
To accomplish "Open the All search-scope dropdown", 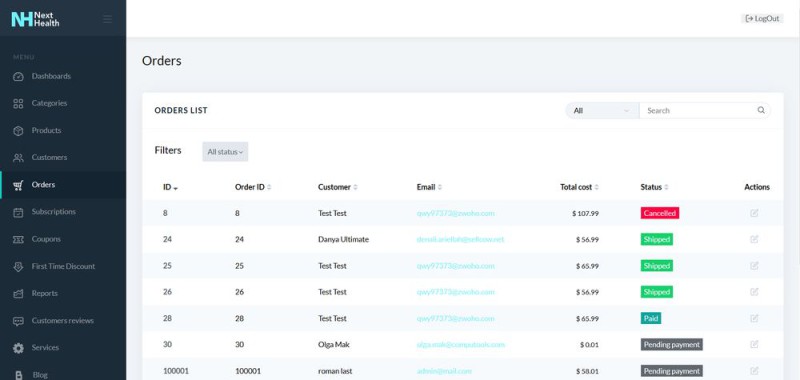I will 602,111.
